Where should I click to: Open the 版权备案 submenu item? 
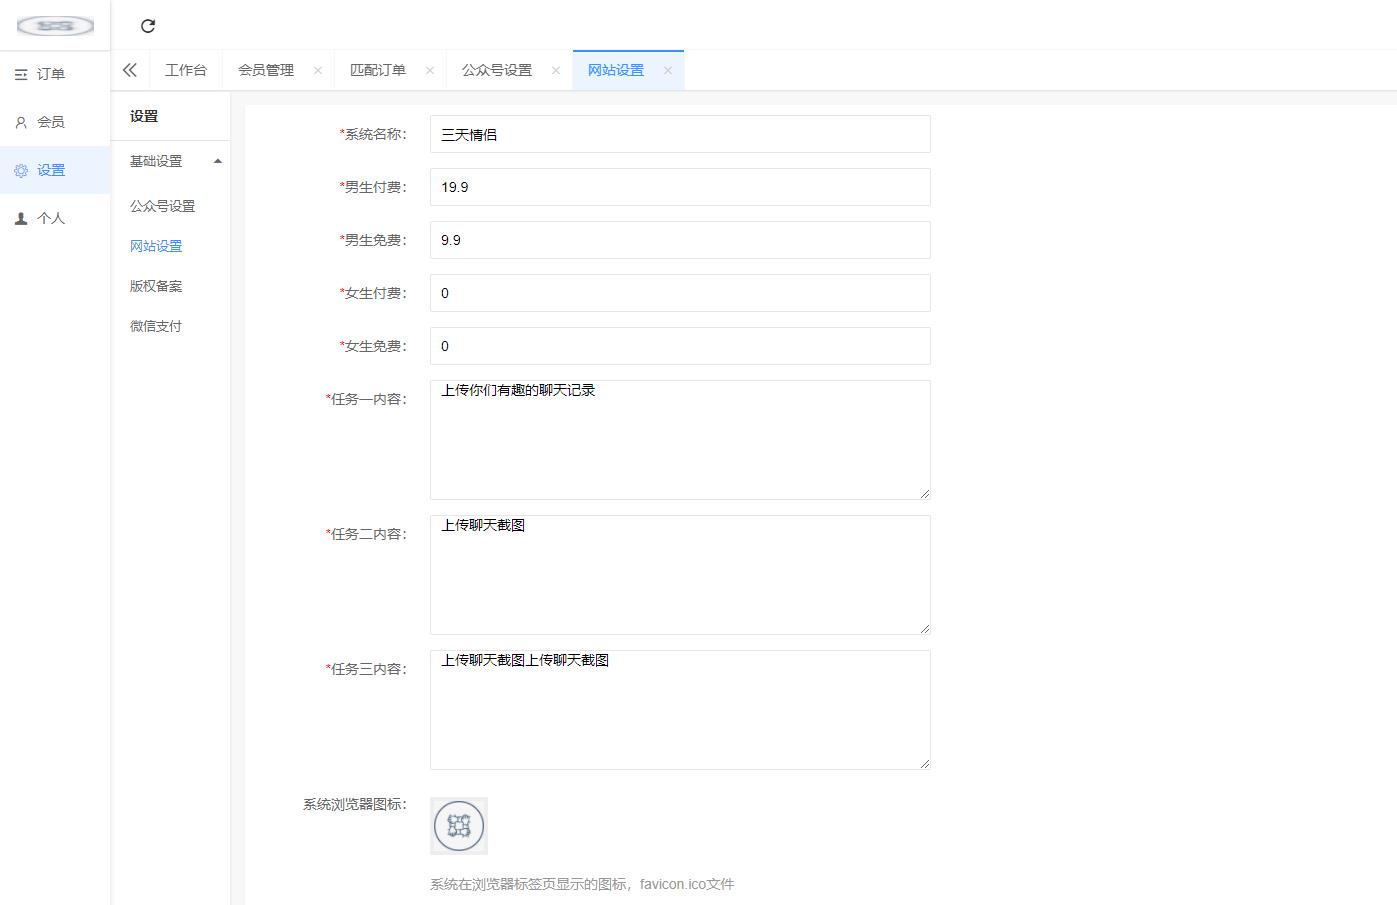(x=156, y=286)
